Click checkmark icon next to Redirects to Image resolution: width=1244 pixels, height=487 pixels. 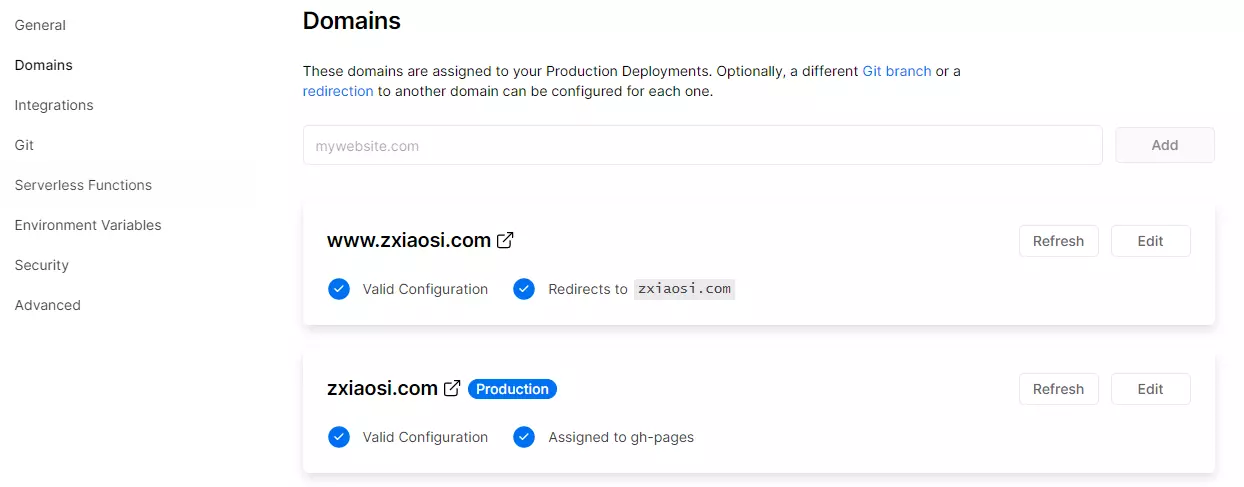(x=524, y=289)
